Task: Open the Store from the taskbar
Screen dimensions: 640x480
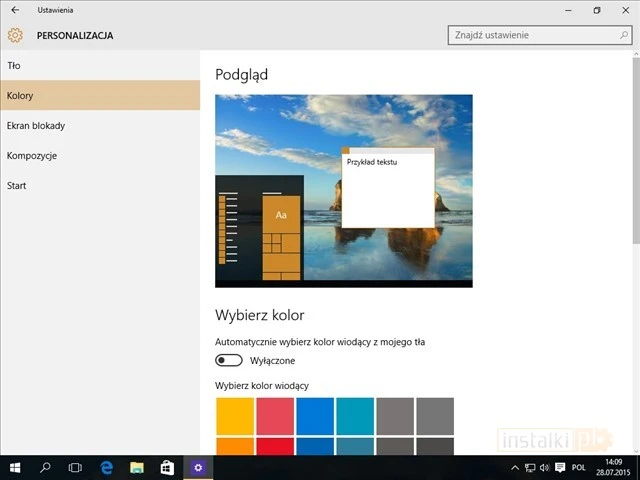Action: click(x=167, y=467)
